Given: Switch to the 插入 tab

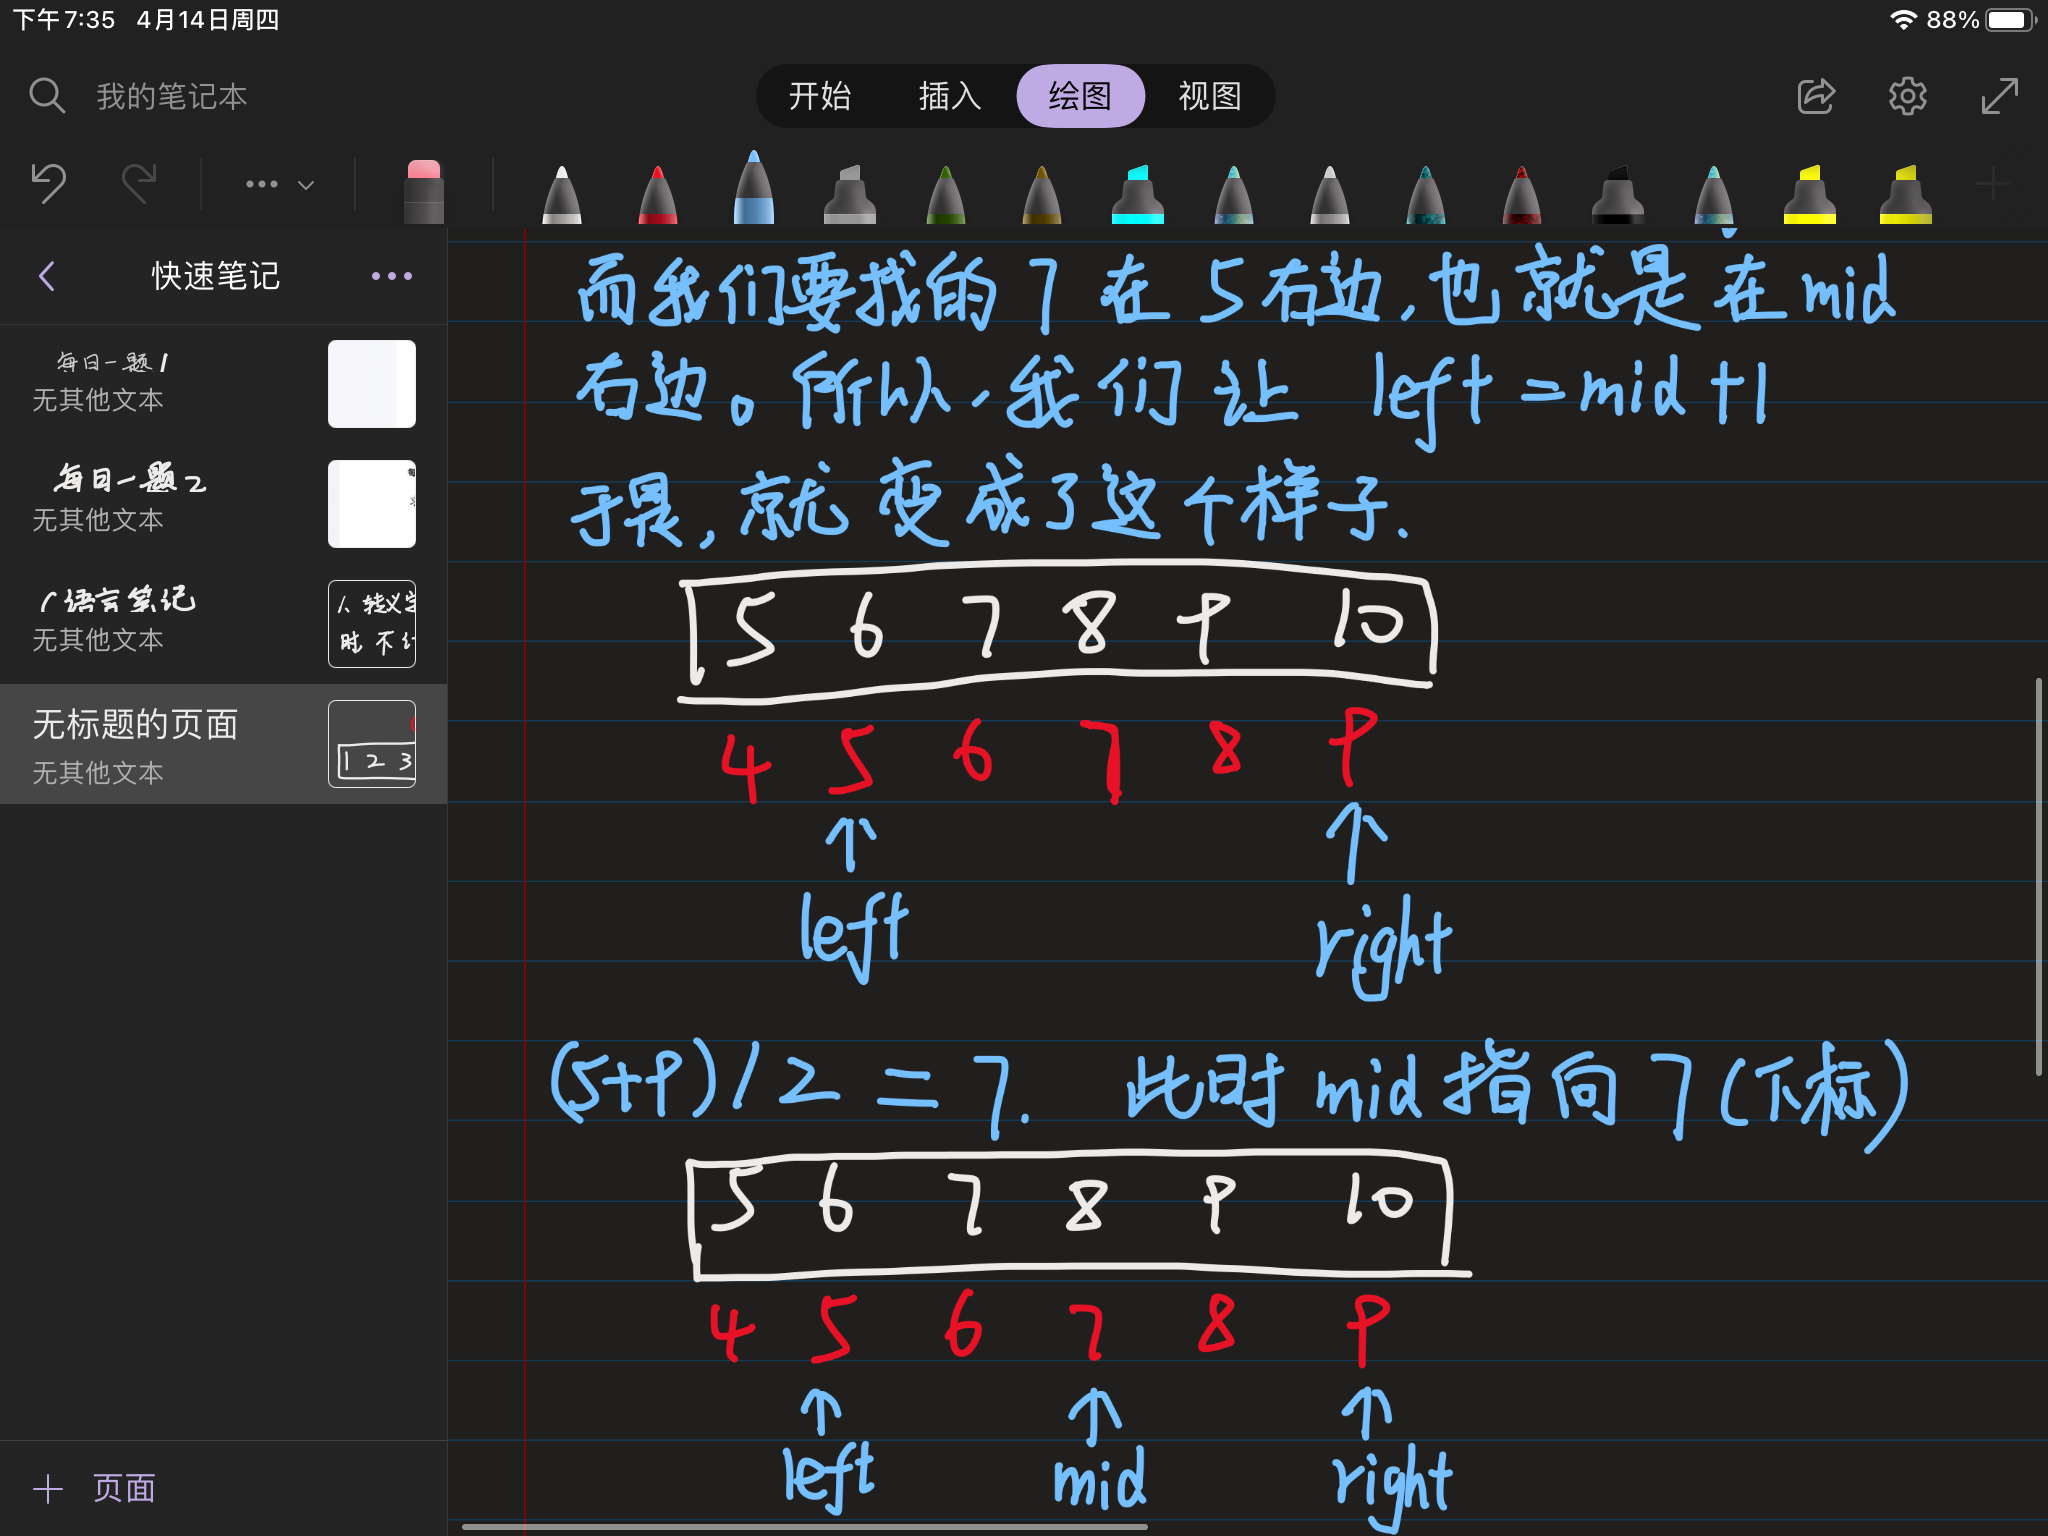Looking at the screenshot, I should pyautogui.click(x=949, y=96).
